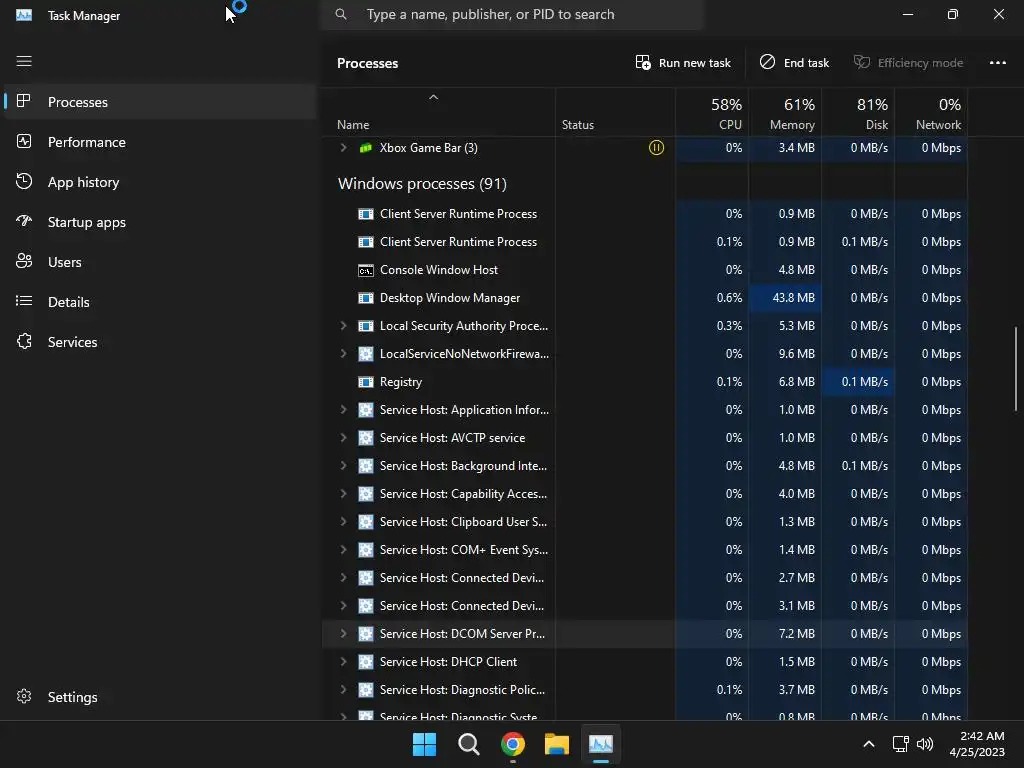The width and height of the screenshot is (1024, 768).
Task: Click the Performance graph icon in sidebar
Action: (24, 142)
